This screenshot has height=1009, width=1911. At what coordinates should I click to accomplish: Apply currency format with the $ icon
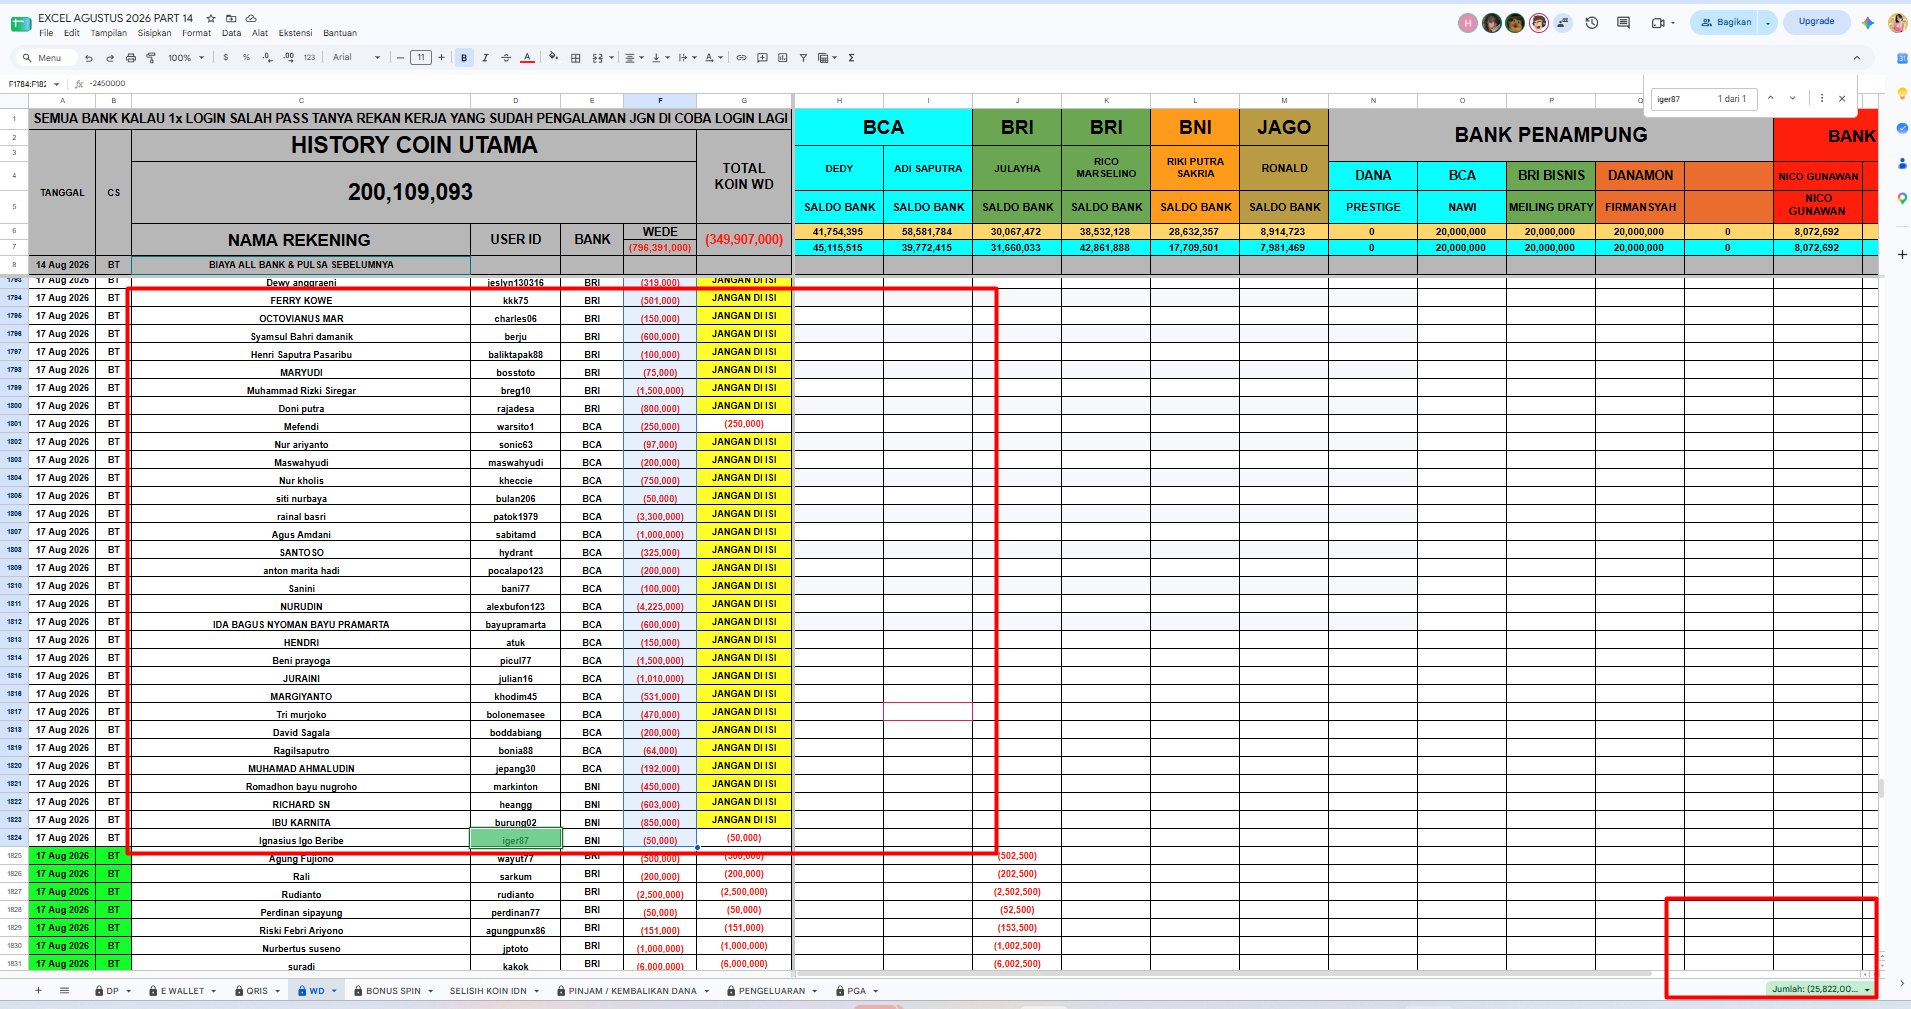pyautogui.click(x=226, y=58)
